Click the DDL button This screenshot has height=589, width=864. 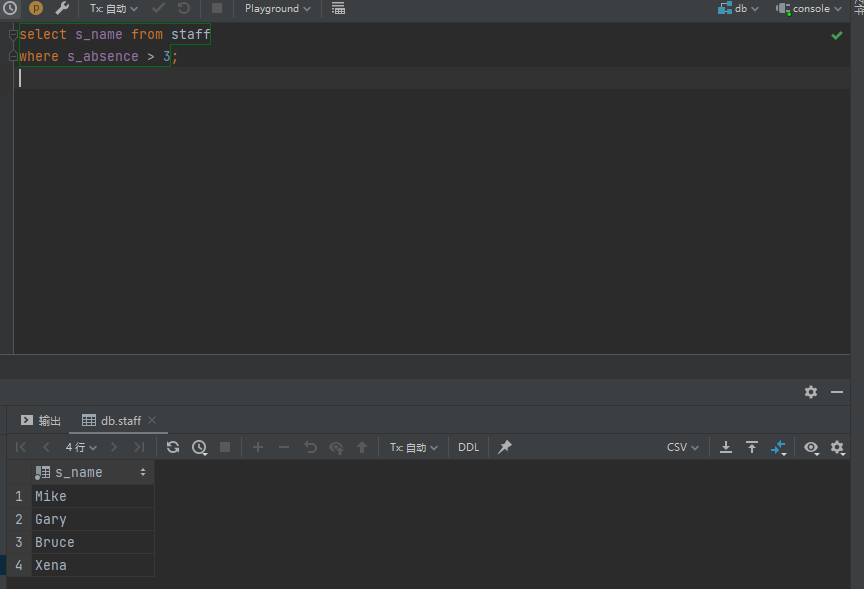468,447
